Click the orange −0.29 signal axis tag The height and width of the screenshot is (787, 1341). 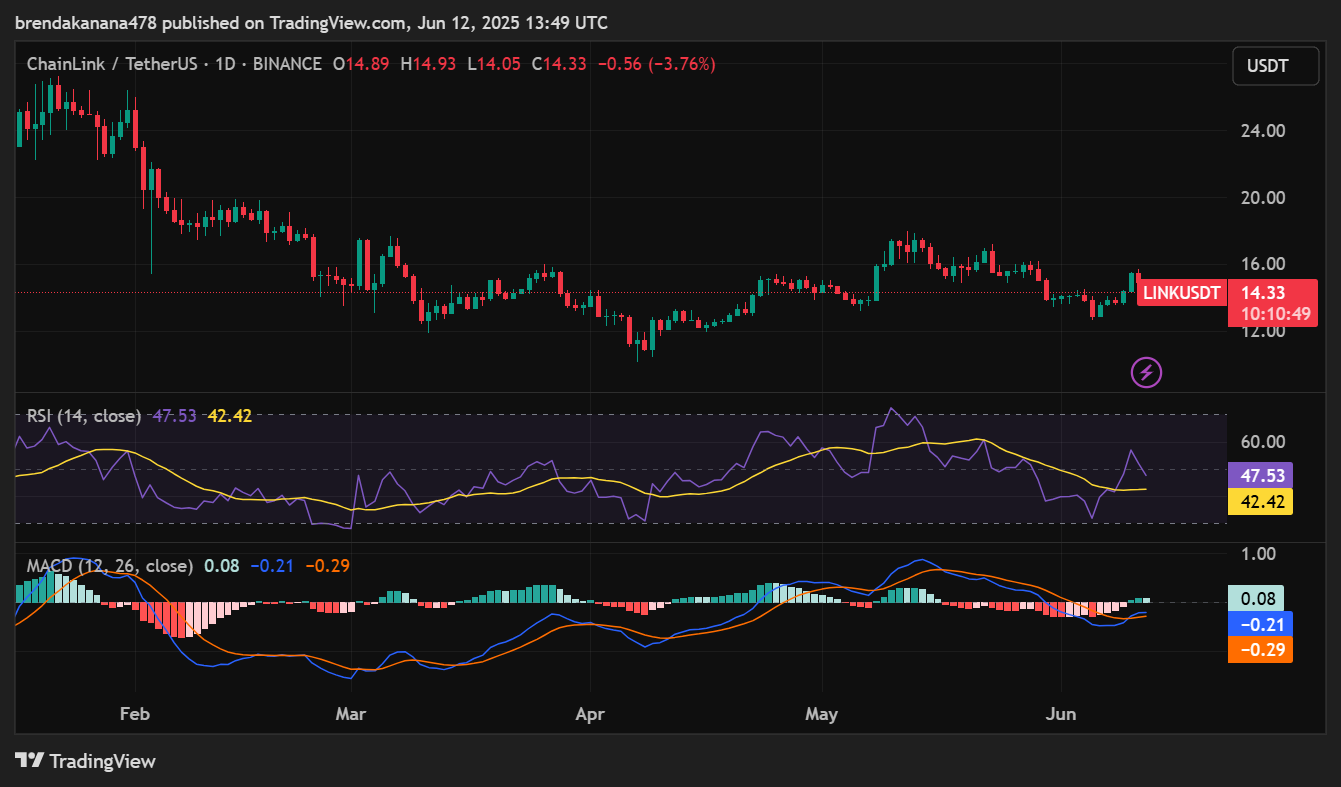1260,650
